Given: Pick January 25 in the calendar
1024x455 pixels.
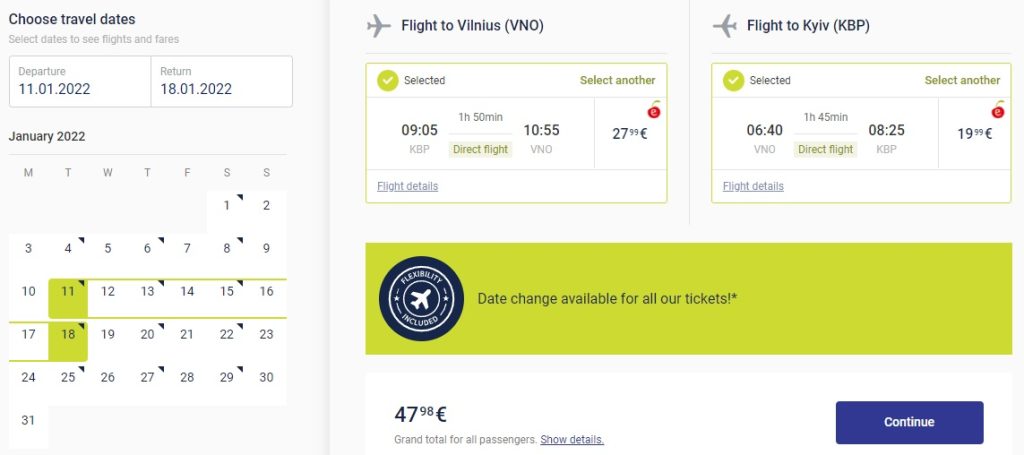Looking at the screenshot, I should (x=68, y=377).
